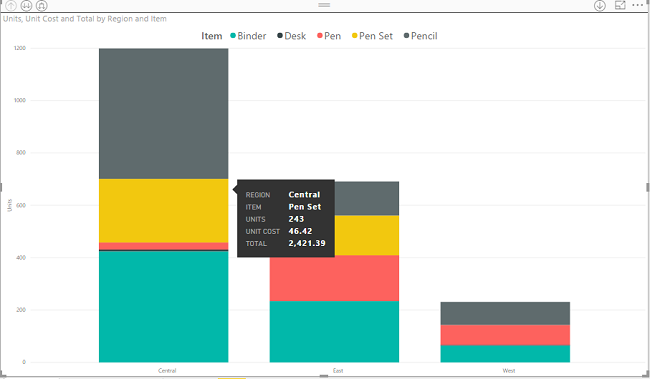Viewport: 650px width, 379px height.
Task: Click the 1200 y-axis value
Action: (20, 48)
